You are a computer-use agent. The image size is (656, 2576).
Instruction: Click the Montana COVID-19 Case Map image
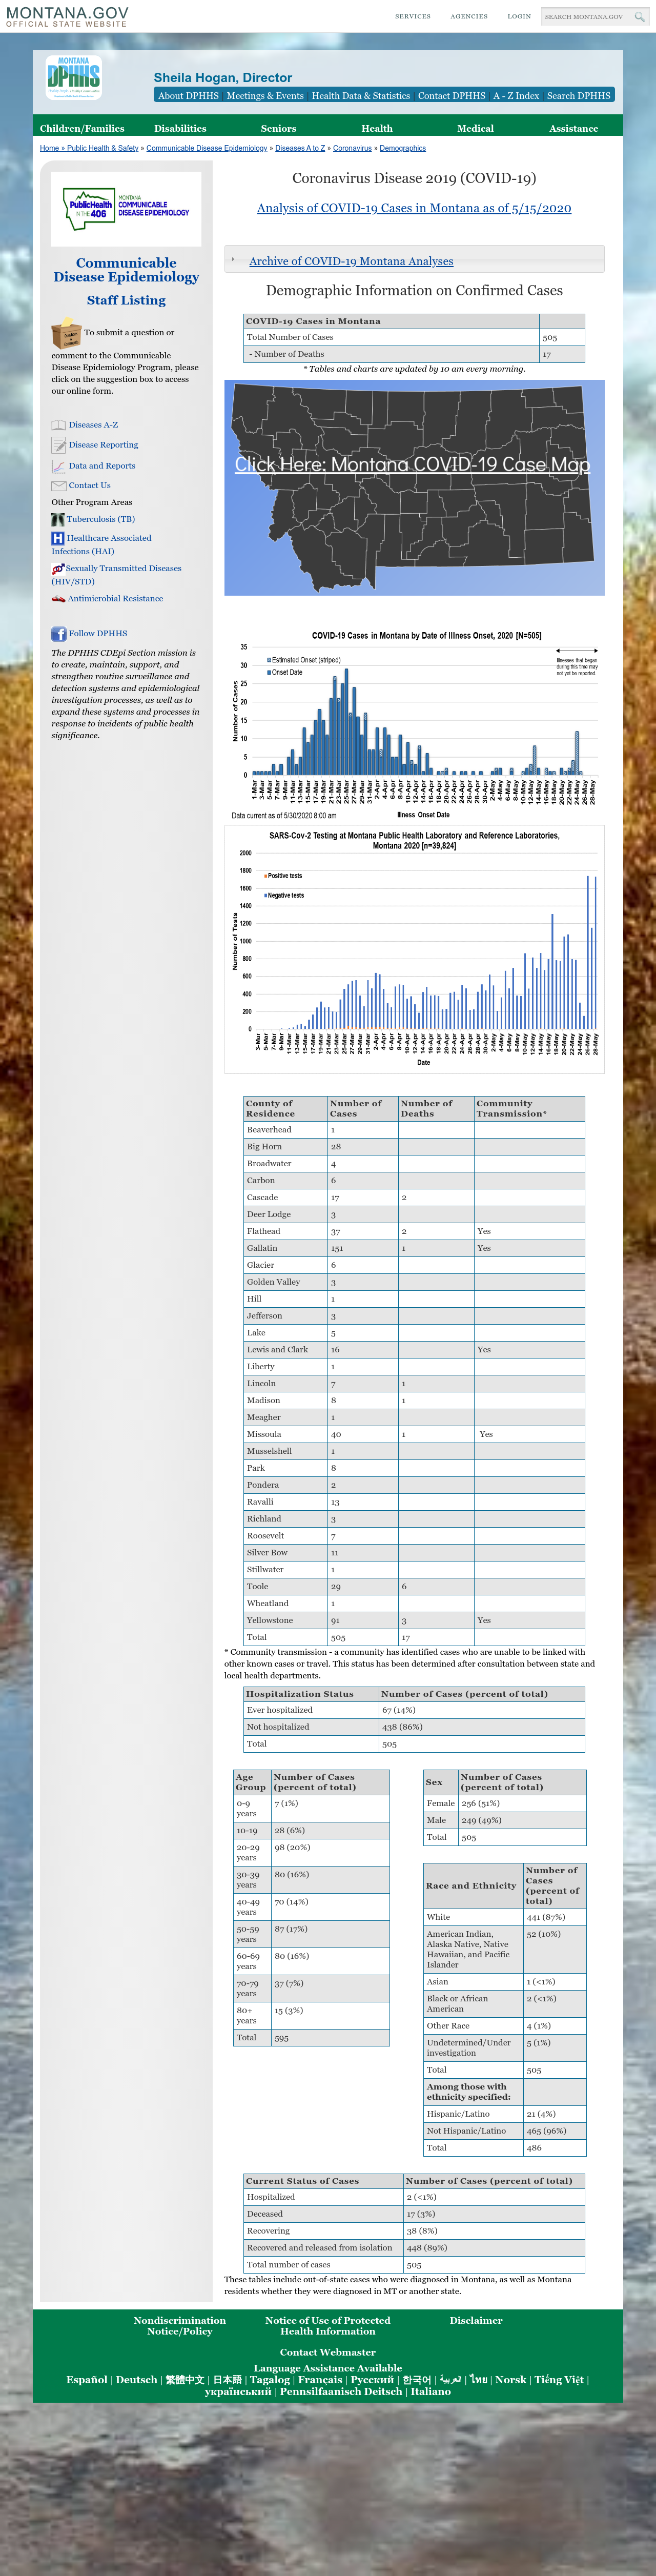pos(414,487)
